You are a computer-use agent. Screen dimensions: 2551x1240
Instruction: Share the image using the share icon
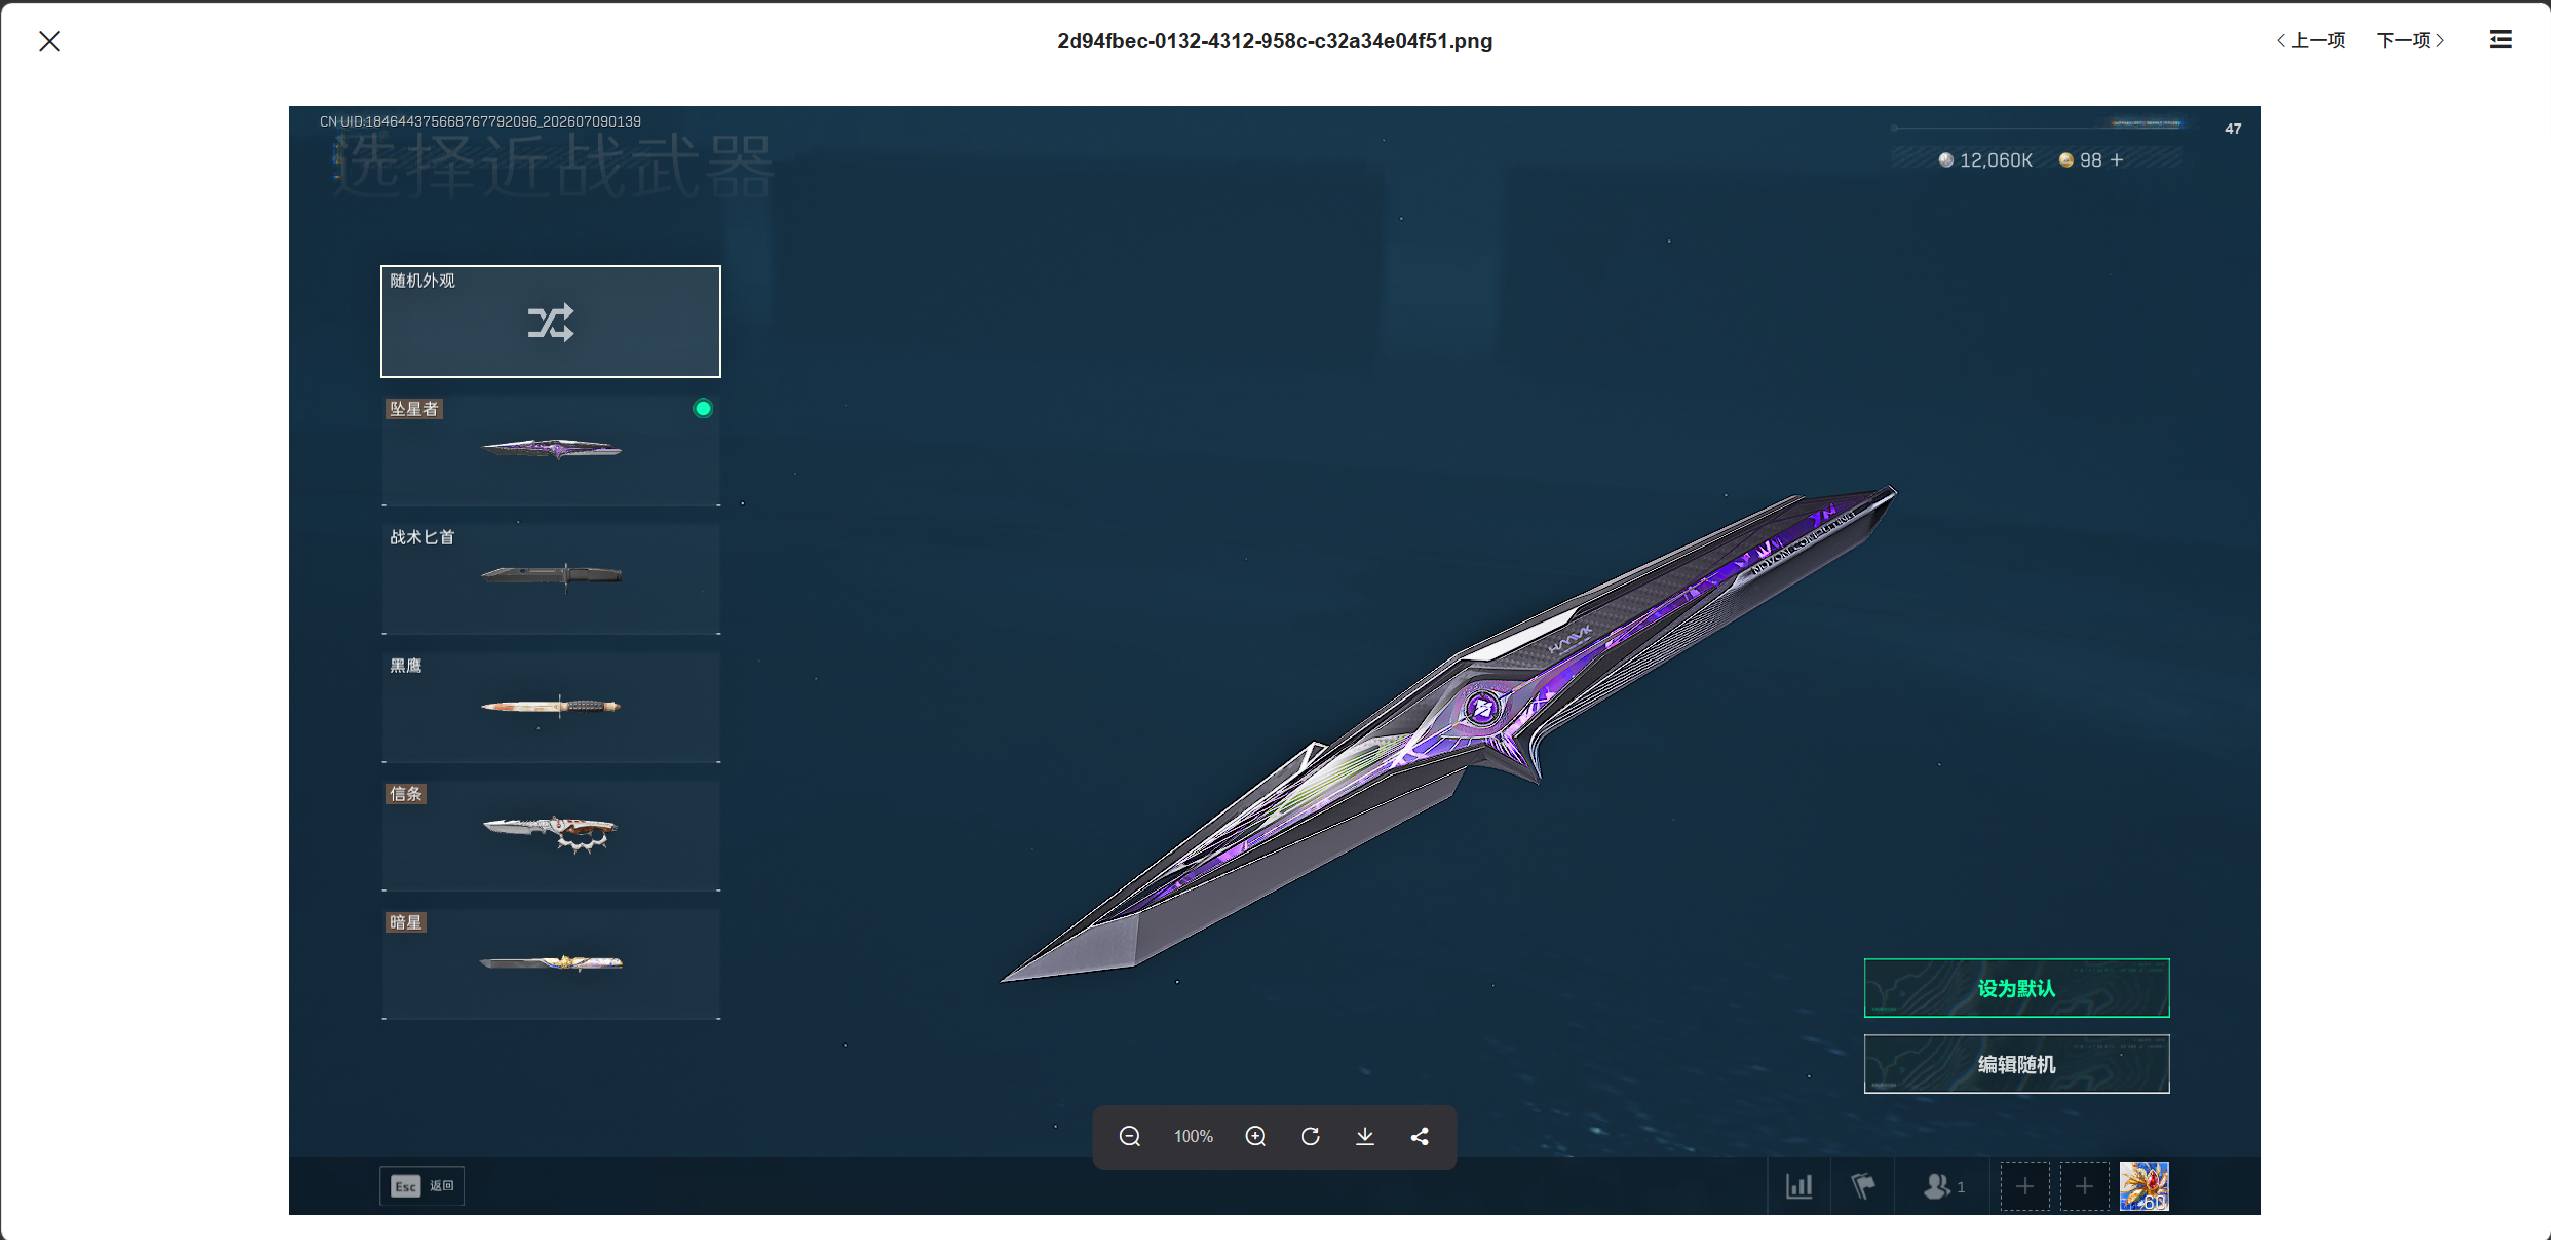1419,1136
